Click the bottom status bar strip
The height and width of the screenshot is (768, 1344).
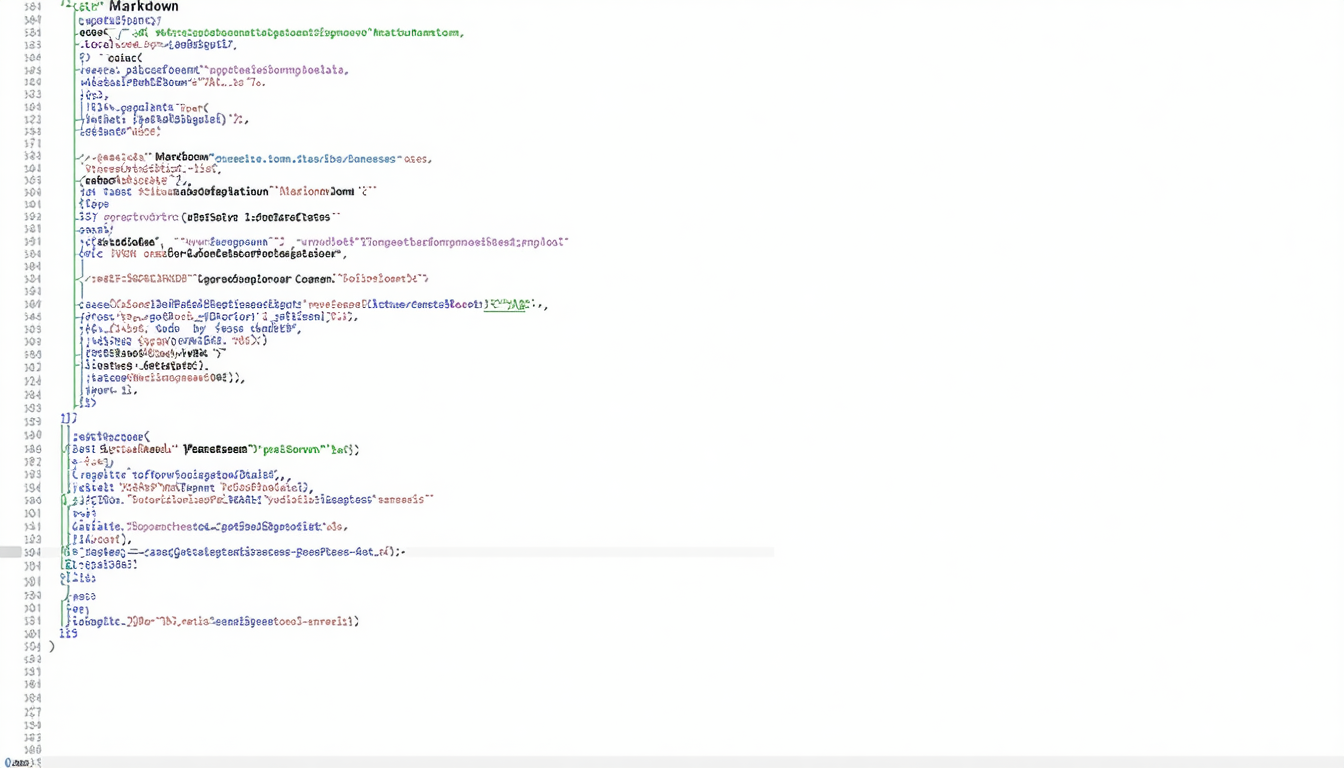pyautogui.click(x=700, y=762)
